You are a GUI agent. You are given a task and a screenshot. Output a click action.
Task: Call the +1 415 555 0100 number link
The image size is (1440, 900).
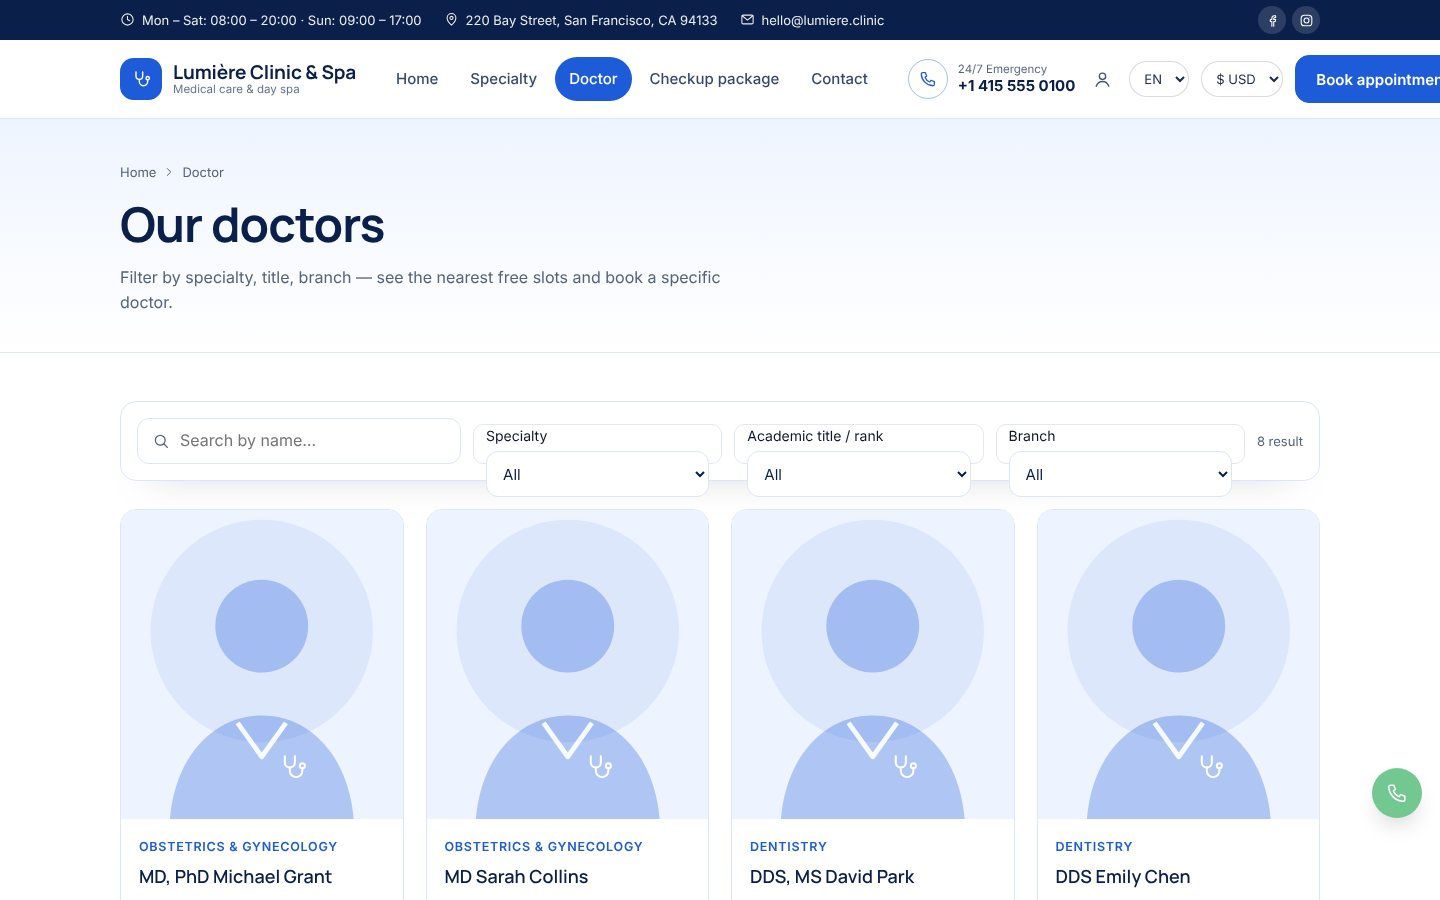(1016, 86)
